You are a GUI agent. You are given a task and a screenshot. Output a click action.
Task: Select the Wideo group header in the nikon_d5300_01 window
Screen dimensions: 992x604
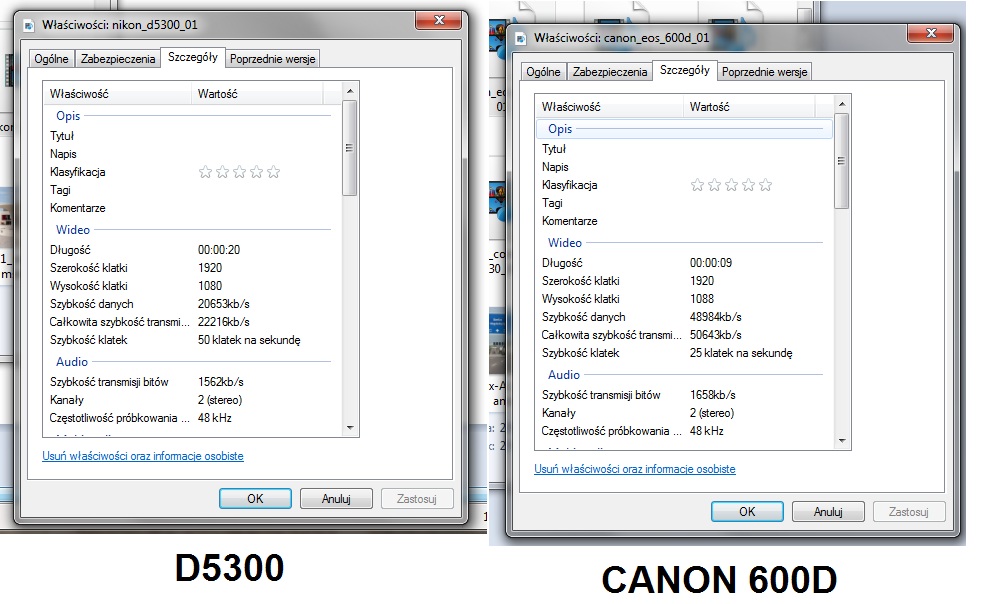192,230
